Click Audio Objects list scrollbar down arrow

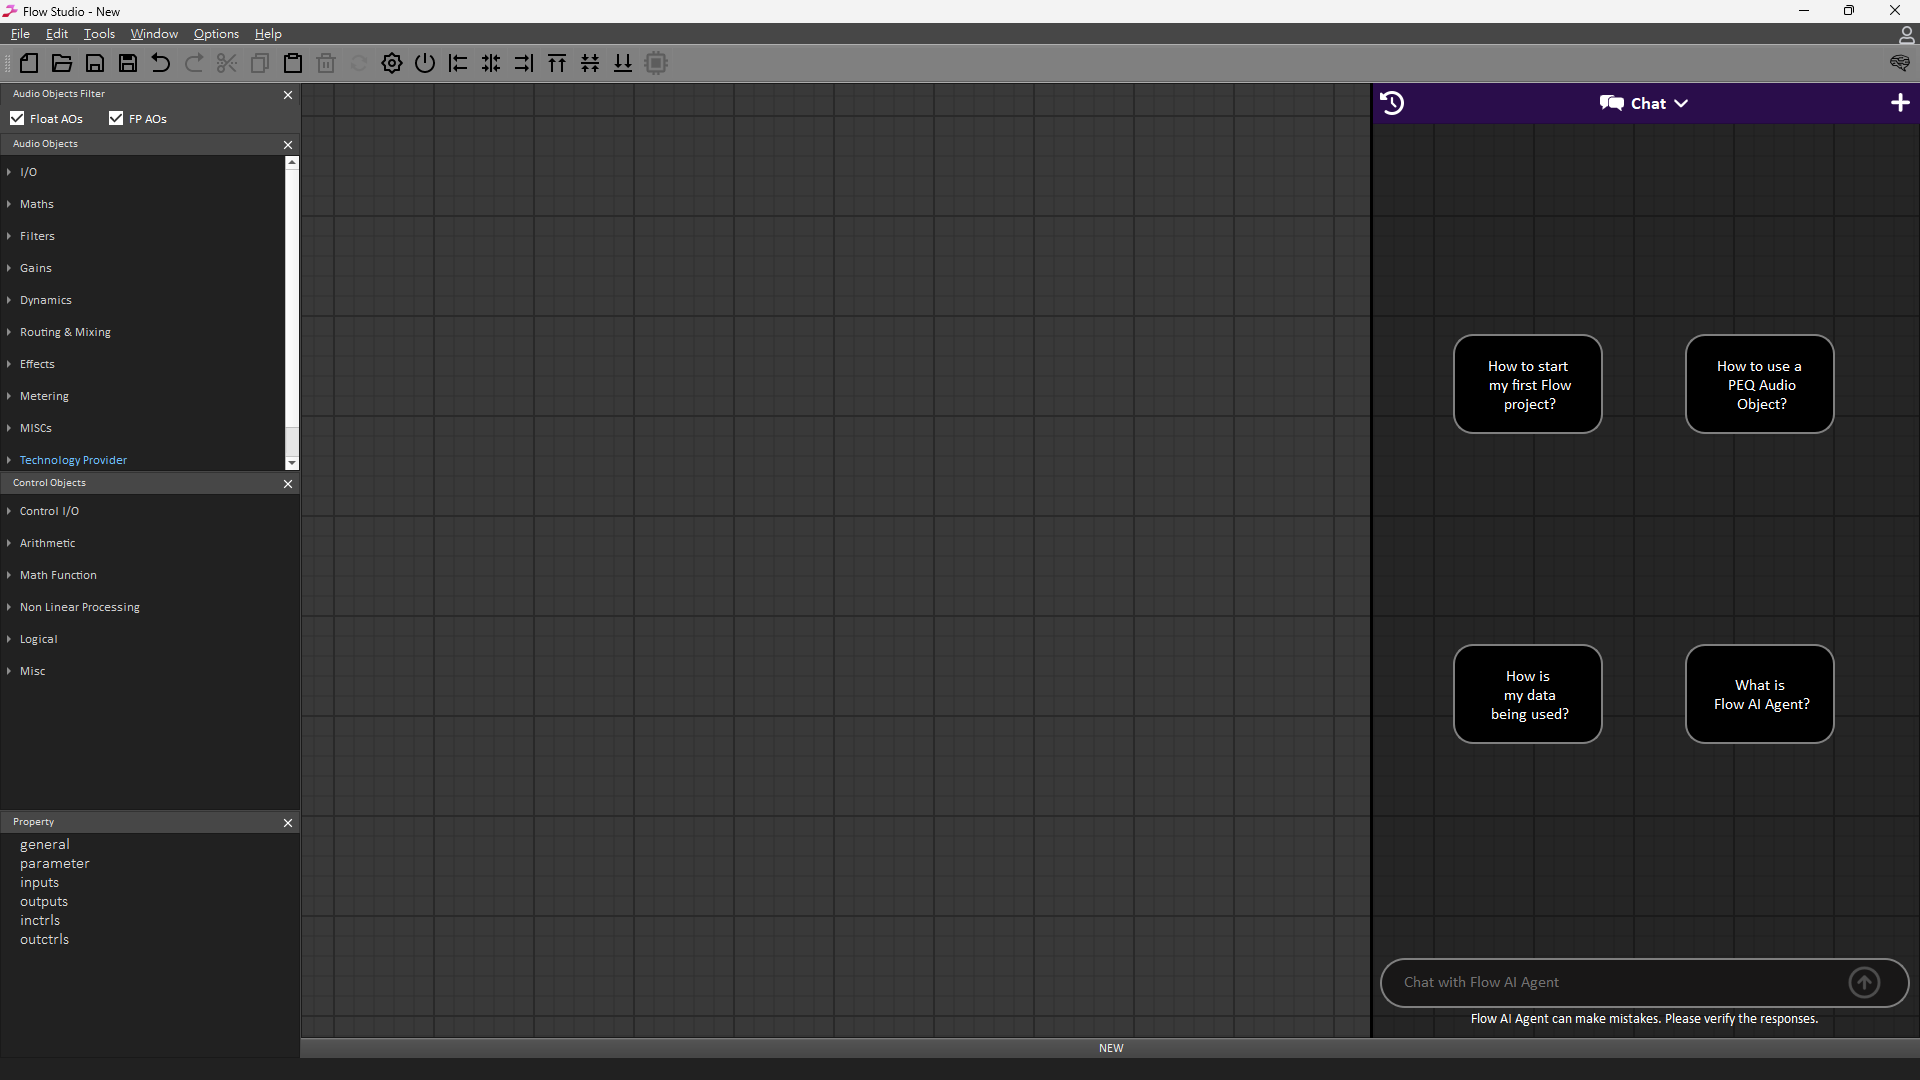click(292, 463)
